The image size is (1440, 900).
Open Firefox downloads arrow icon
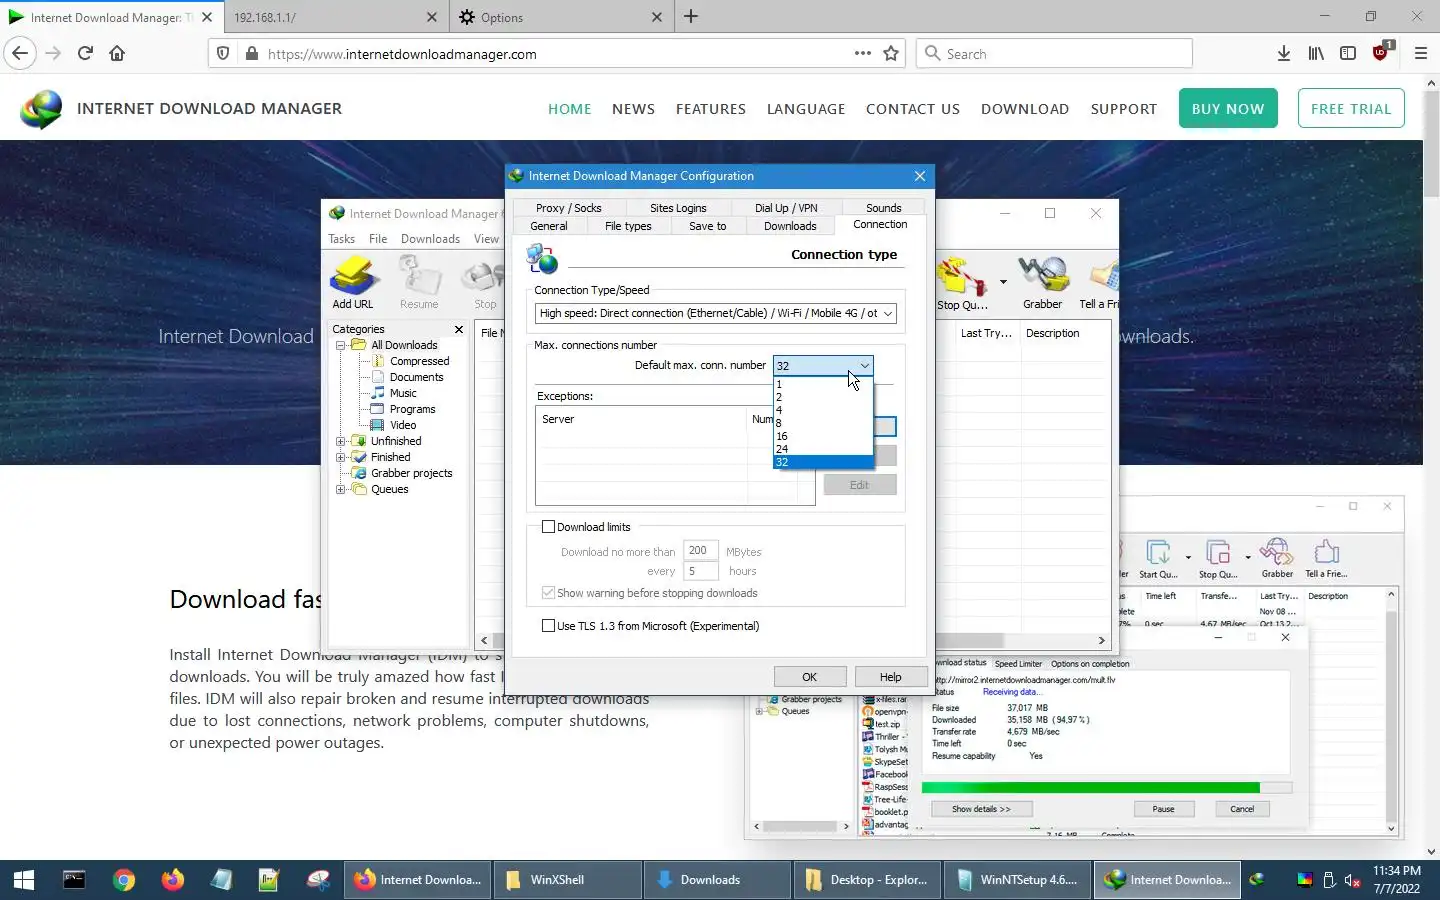click(1283, 54)
